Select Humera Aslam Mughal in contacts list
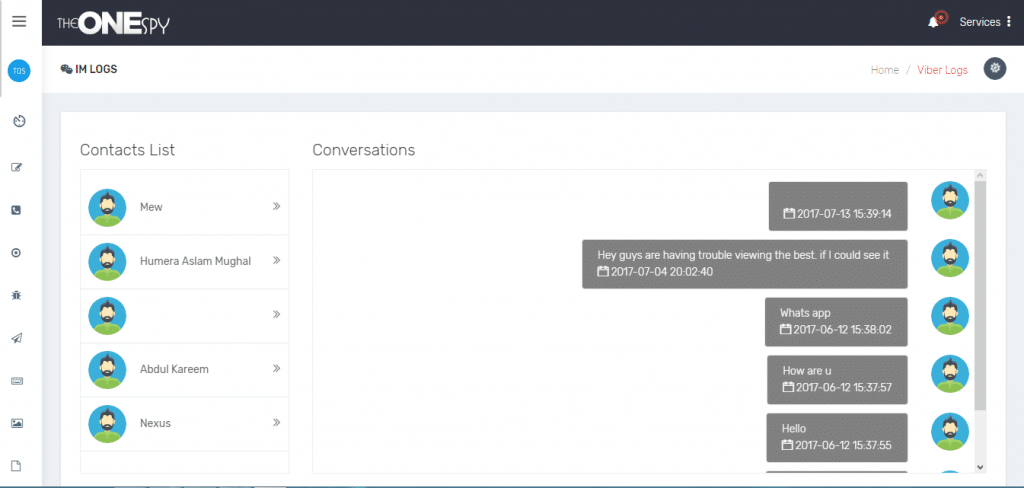Screen dimensions: 1024x488 click(195, 261)
